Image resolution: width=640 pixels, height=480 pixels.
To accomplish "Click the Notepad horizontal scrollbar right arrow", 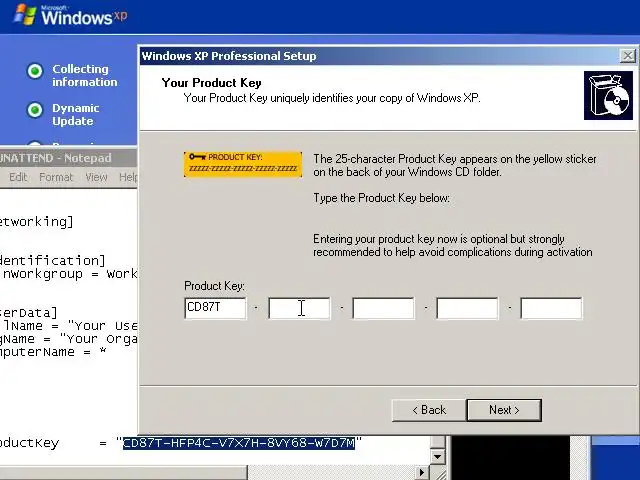I will click(x=422, y=473).
